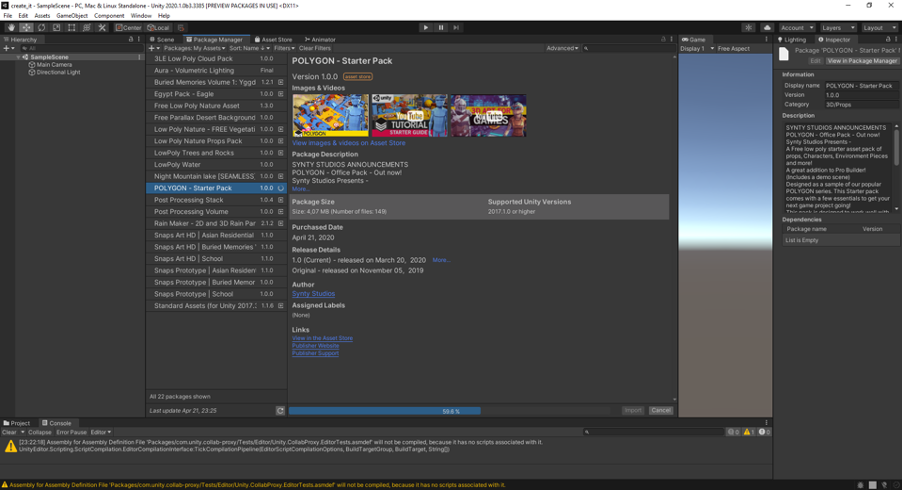Refresh the package list icon

(x=280, y=411)
